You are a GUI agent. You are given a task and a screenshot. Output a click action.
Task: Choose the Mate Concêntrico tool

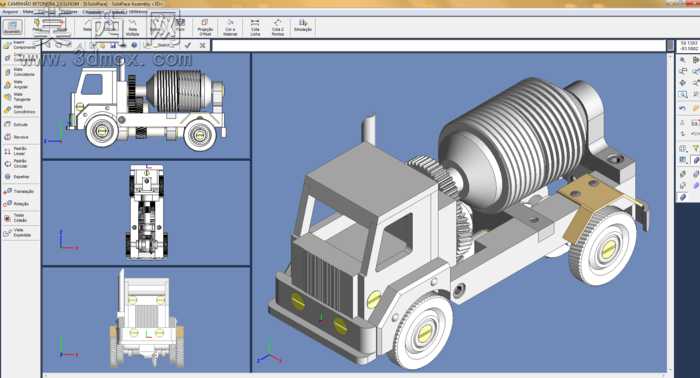[20, 110]
